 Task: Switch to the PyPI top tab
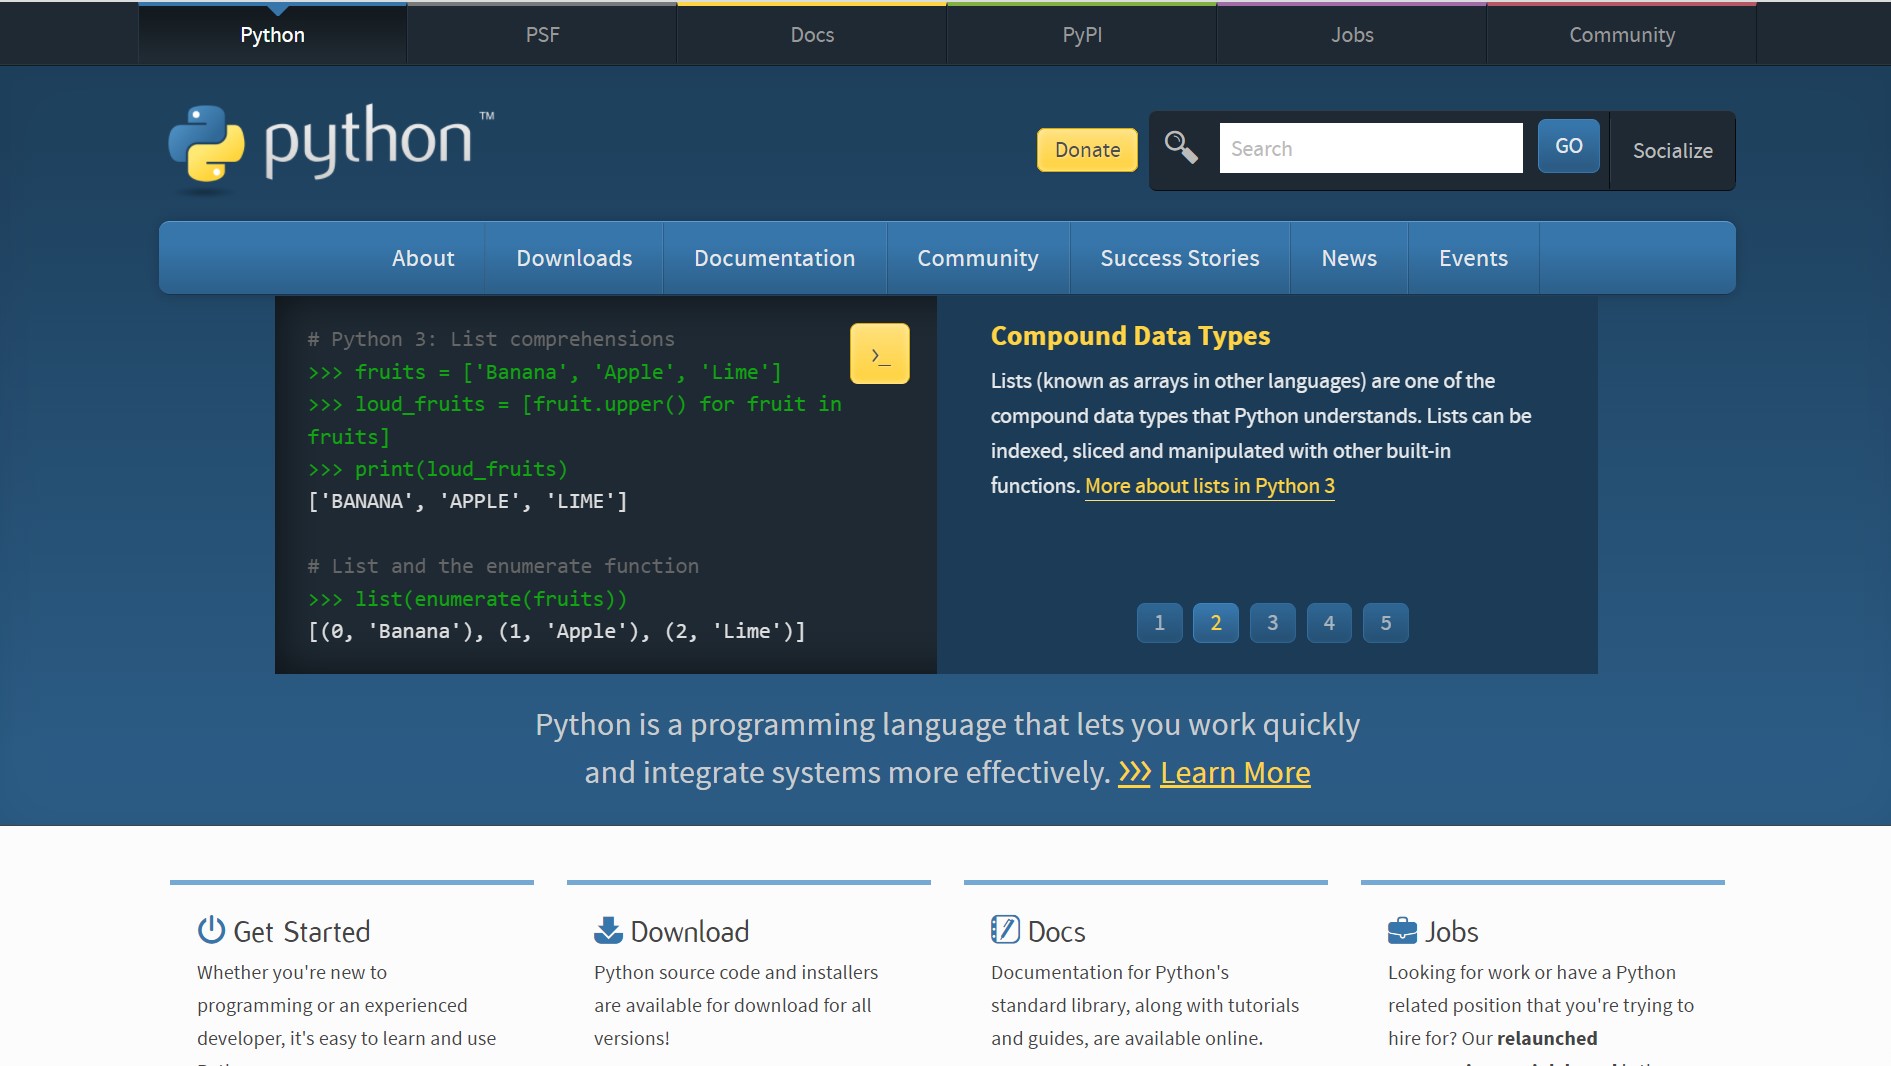tap(1082, 35)
